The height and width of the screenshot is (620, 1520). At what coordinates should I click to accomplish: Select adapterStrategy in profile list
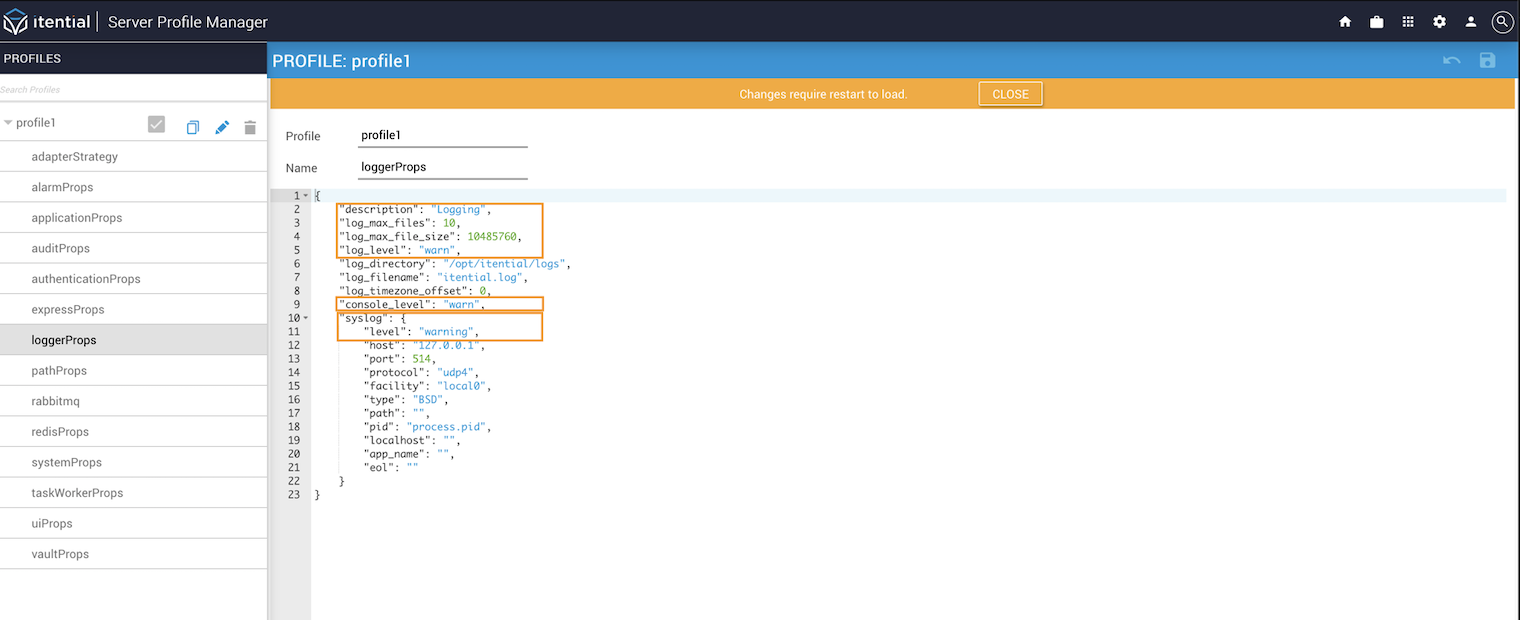click(134, 157)
